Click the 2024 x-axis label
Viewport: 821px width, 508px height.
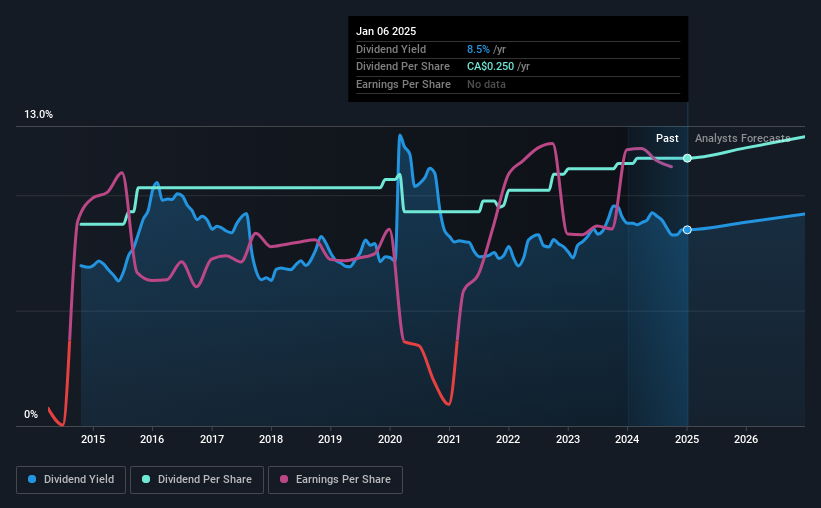click(x=627, y=439)
